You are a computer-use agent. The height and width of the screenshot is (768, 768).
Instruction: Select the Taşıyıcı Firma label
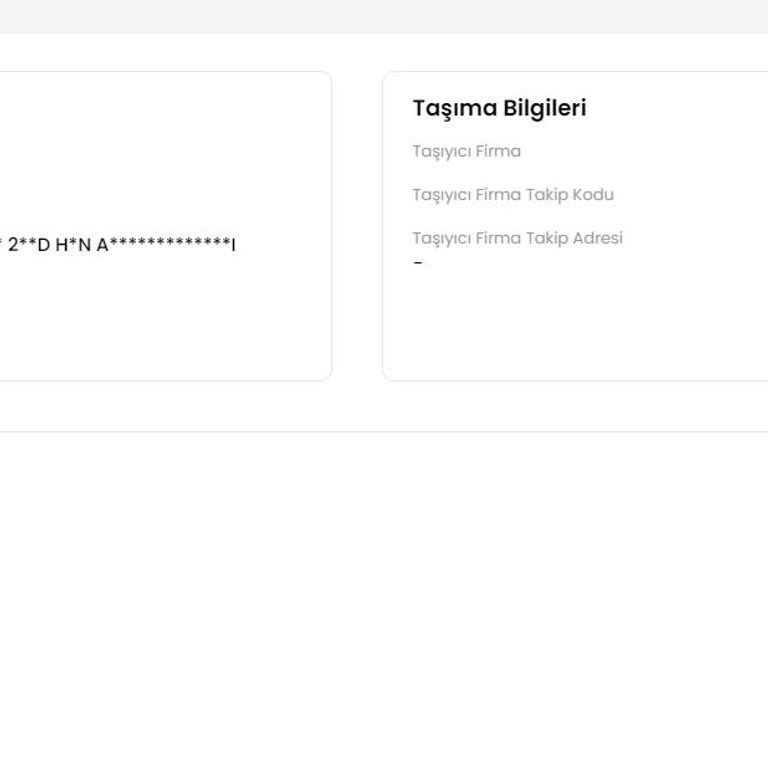(x=466, y=152)
